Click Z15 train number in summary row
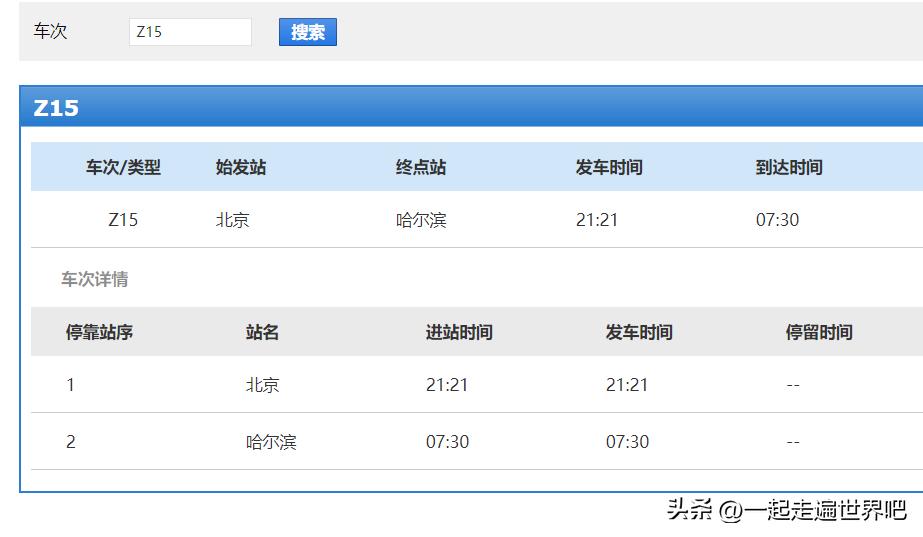The width and height of the screenshot is (923, 537). coord(123,220)
